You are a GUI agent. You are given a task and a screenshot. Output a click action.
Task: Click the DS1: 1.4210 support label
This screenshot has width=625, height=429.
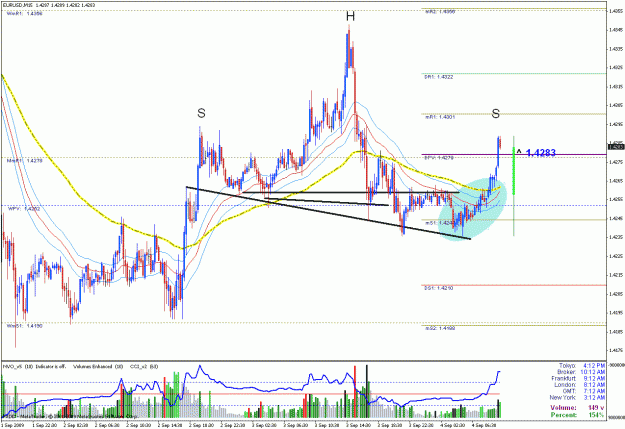[x=438, y=288]
